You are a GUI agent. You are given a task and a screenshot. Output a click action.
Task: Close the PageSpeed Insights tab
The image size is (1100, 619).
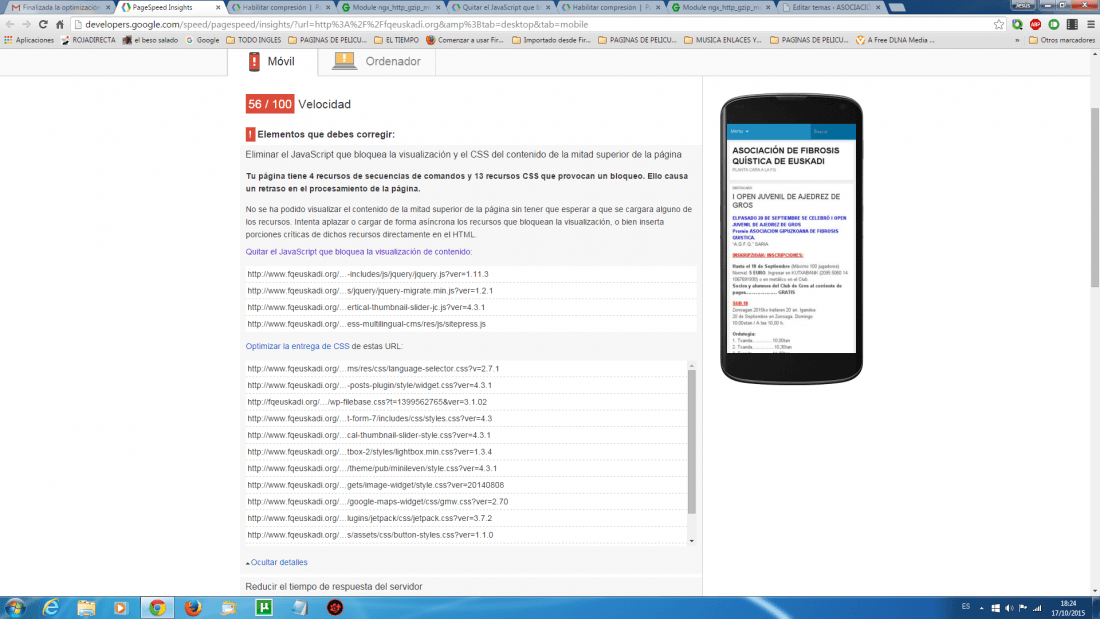[x=217, y=7]
